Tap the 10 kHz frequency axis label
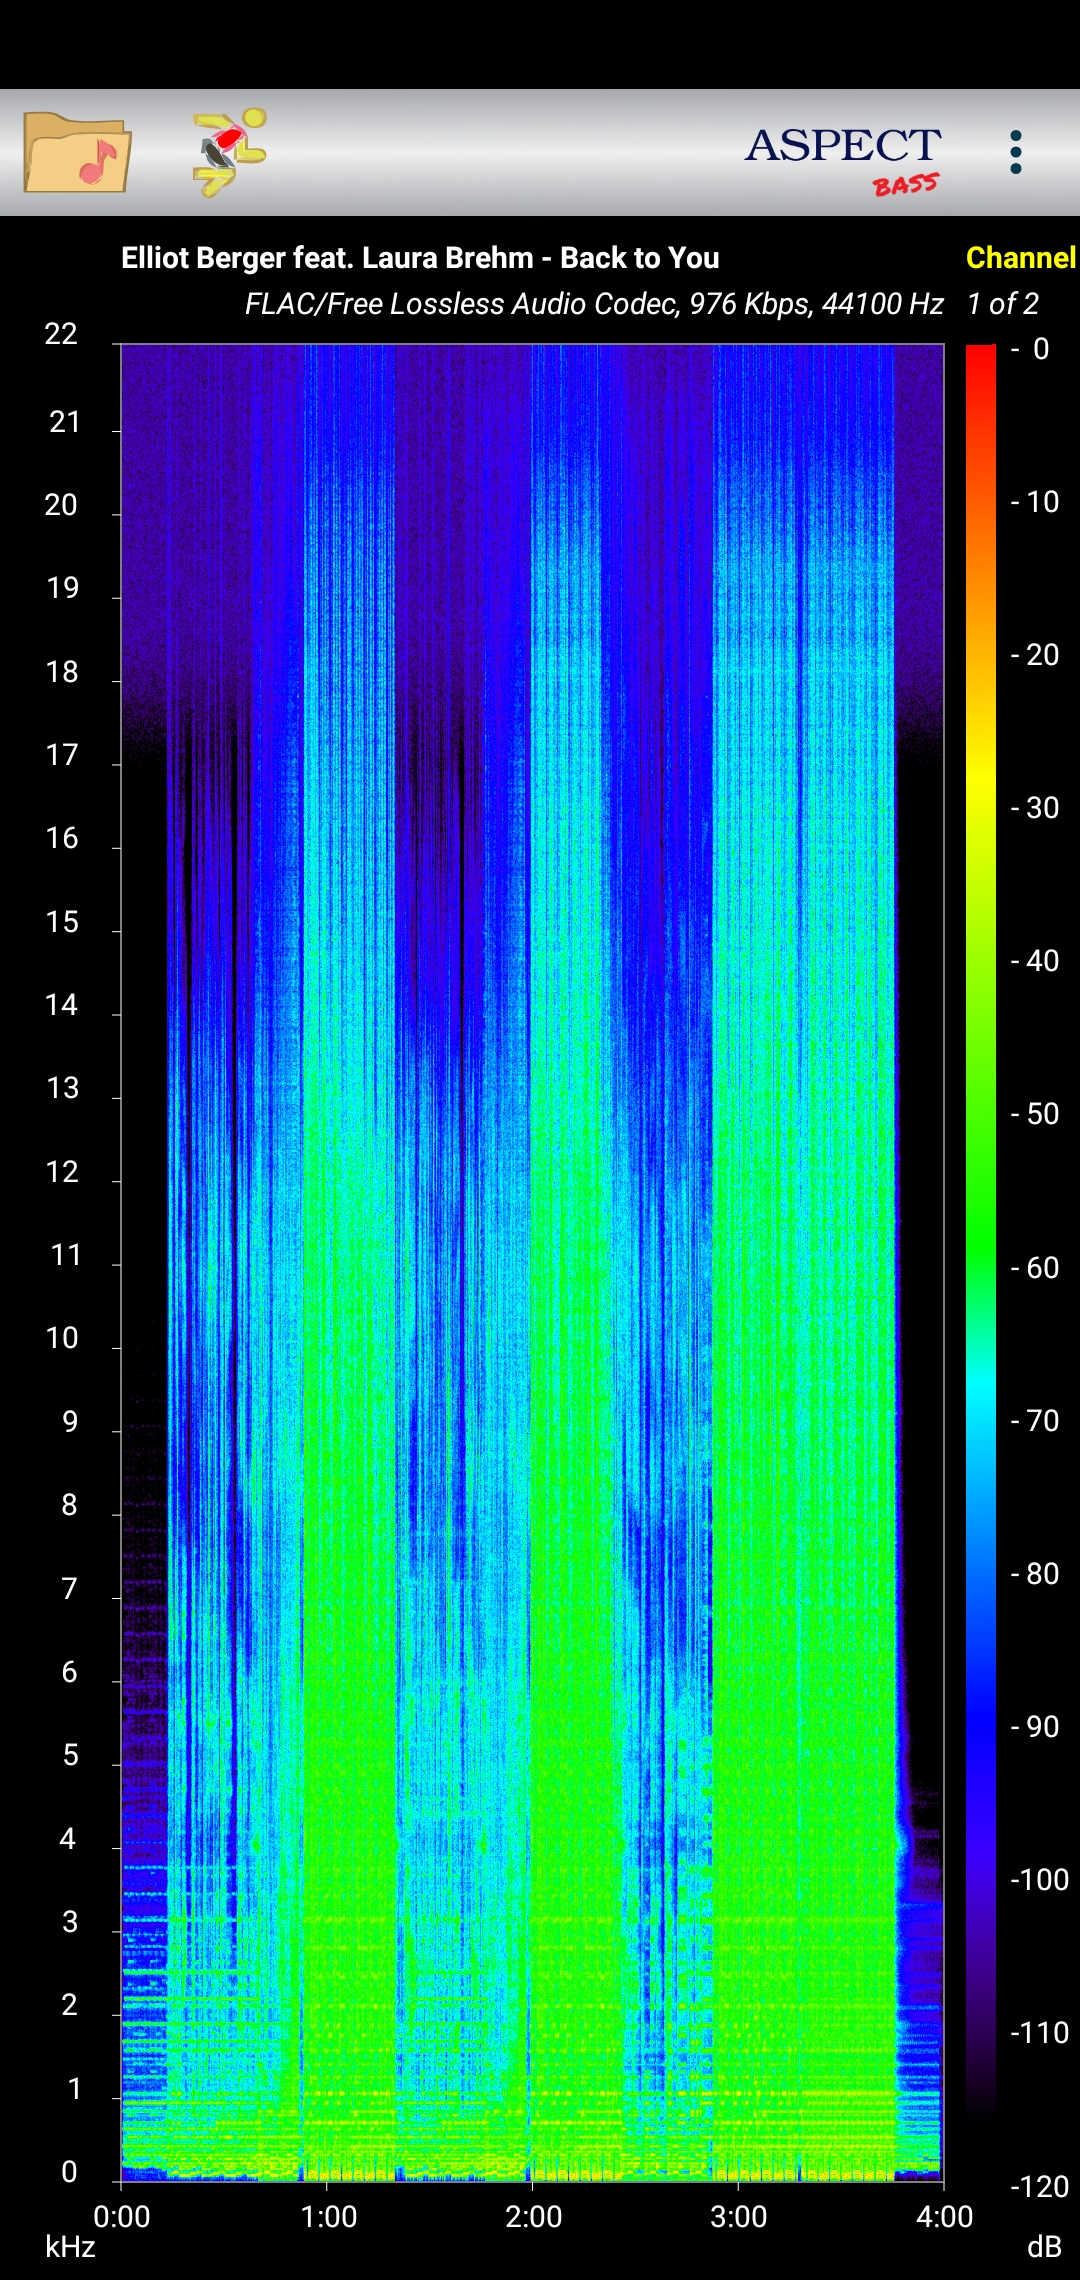 point(62,1338)
